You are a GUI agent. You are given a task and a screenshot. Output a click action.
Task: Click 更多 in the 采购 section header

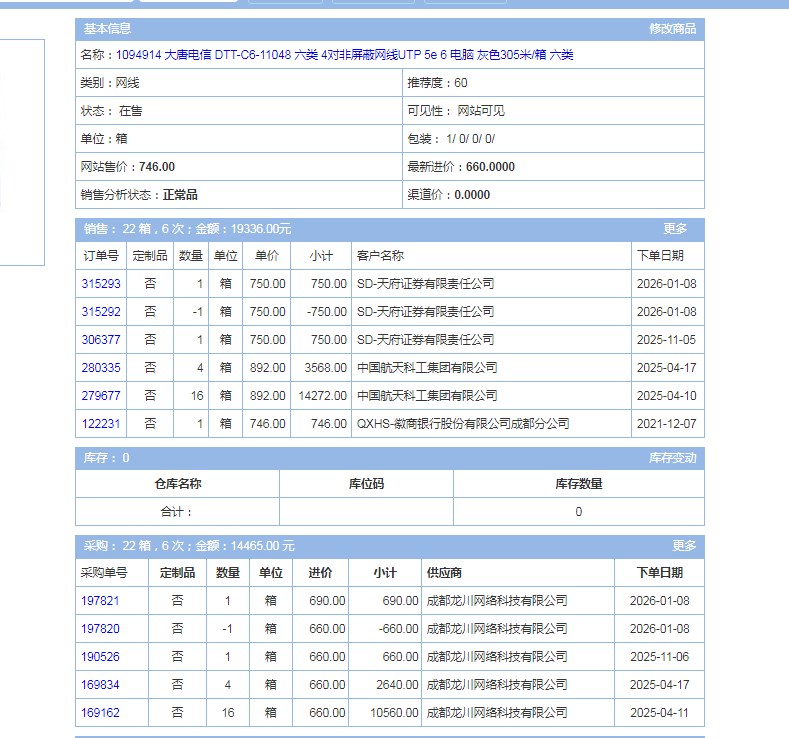(x=684, y=546)
